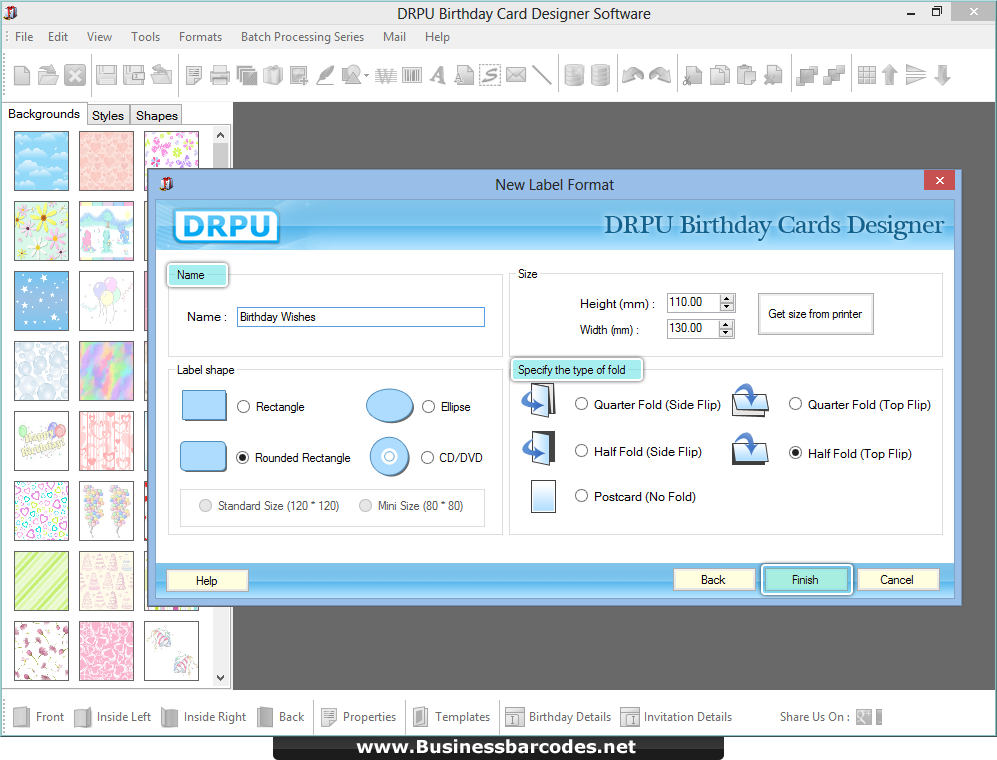Decrease Height value with down spinner
997x760 pixels.
pos(727,307)
